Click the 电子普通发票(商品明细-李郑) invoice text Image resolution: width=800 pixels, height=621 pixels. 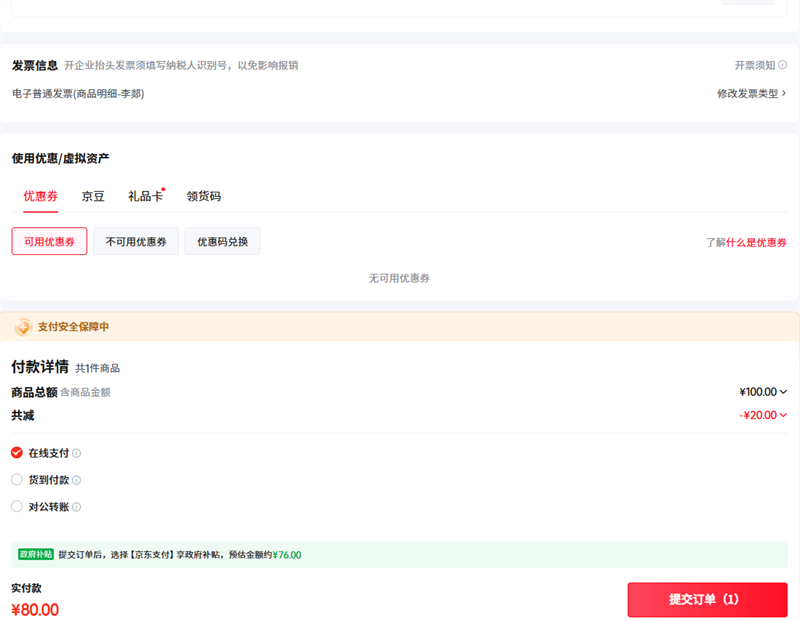click(78, 94)
